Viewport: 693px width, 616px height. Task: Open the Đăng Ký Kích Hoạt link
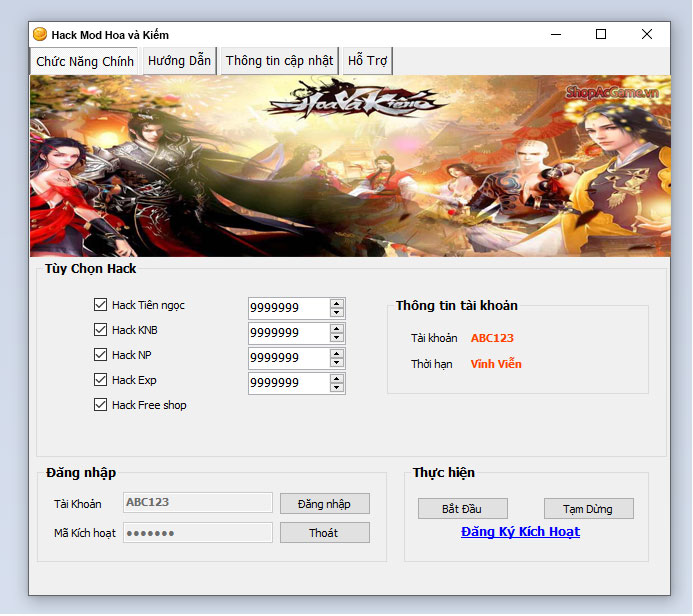click(x=520, y=532)
